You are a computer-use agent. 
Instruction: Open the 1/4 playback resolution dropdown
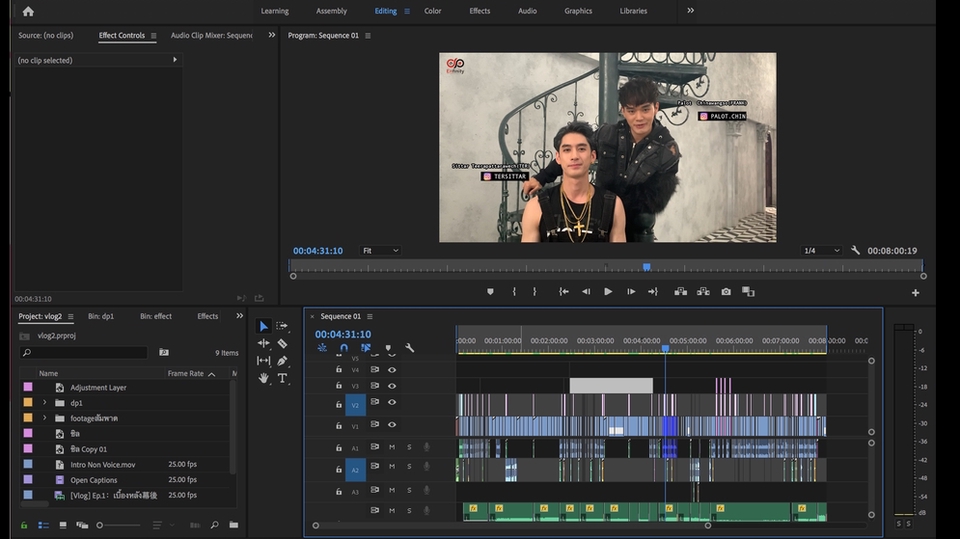coord(821,251)
